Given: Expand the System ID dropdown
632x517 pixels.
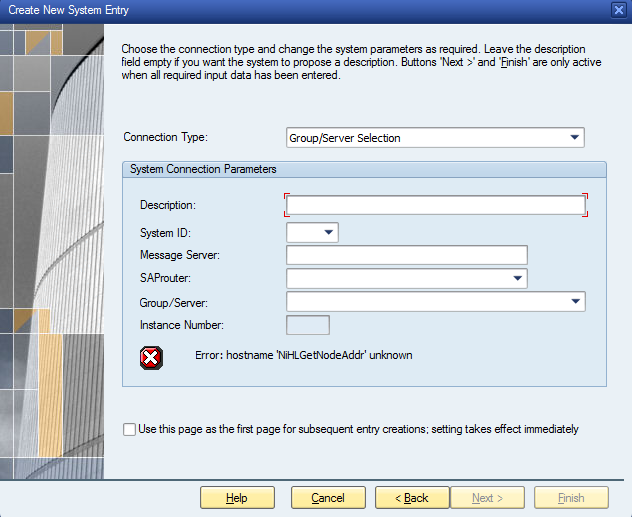Looking at the screenshot, I should coord(329,232).
